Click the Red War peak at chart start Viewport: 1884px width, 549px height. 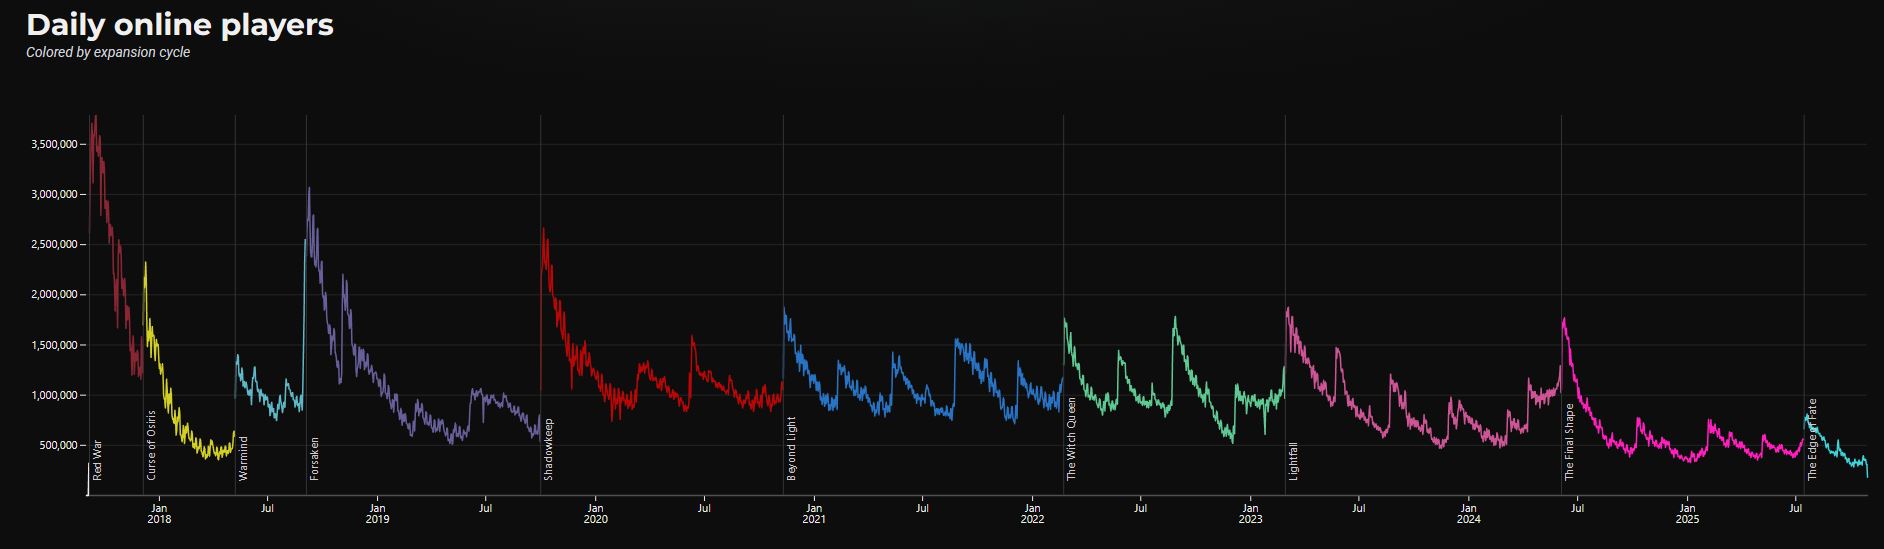95,117
